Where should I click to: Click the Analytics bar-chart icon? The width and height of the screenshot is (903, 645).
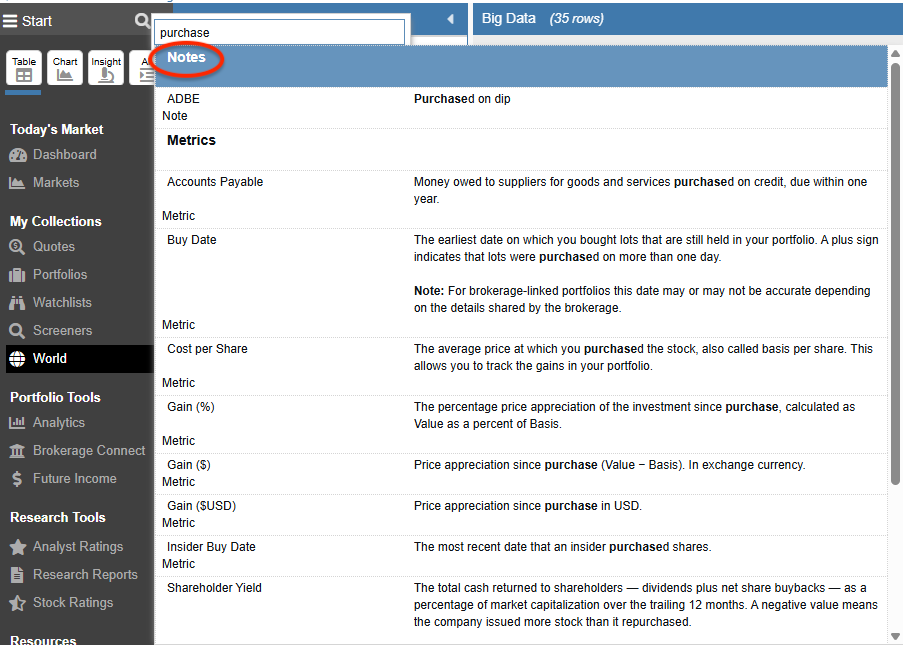click(17, 423)
